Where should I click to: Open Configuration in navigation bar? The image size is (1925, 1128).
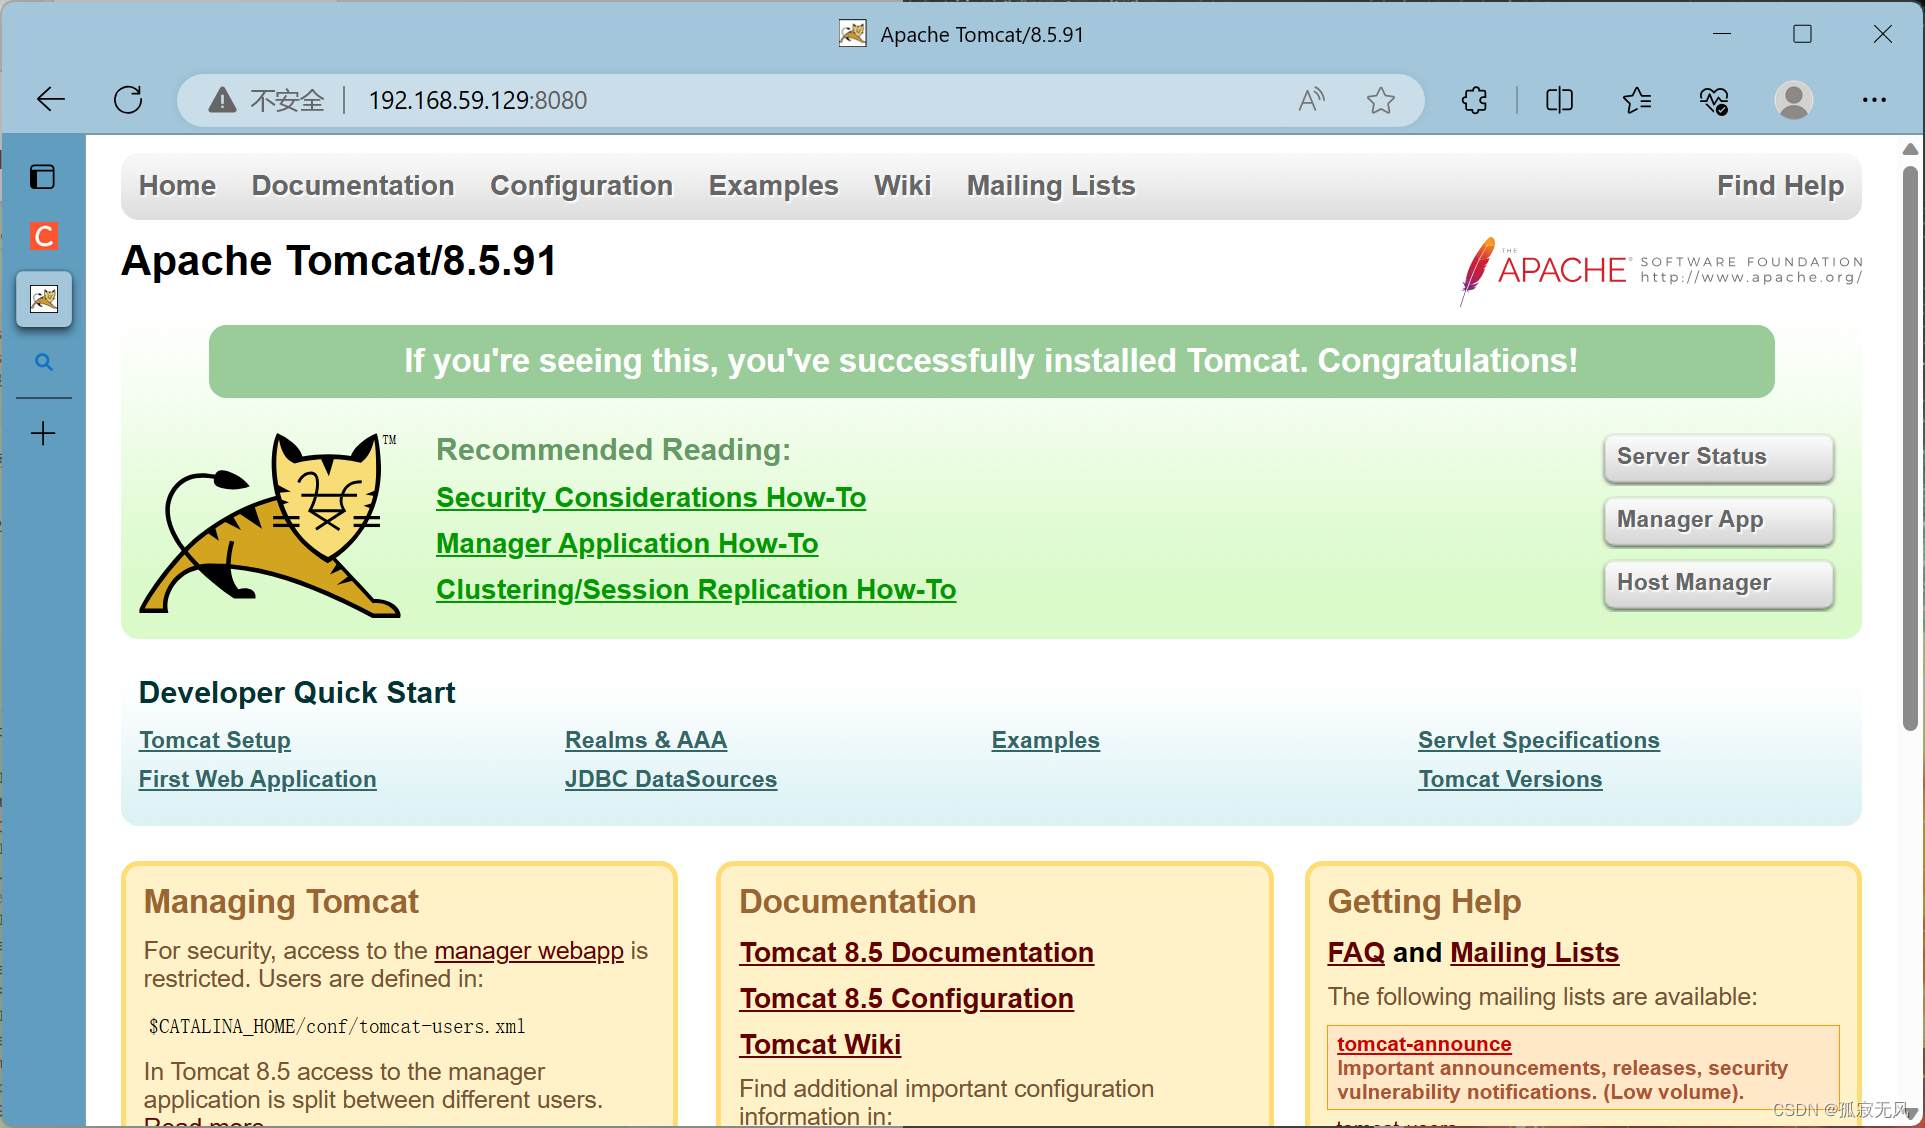point(581,186)
